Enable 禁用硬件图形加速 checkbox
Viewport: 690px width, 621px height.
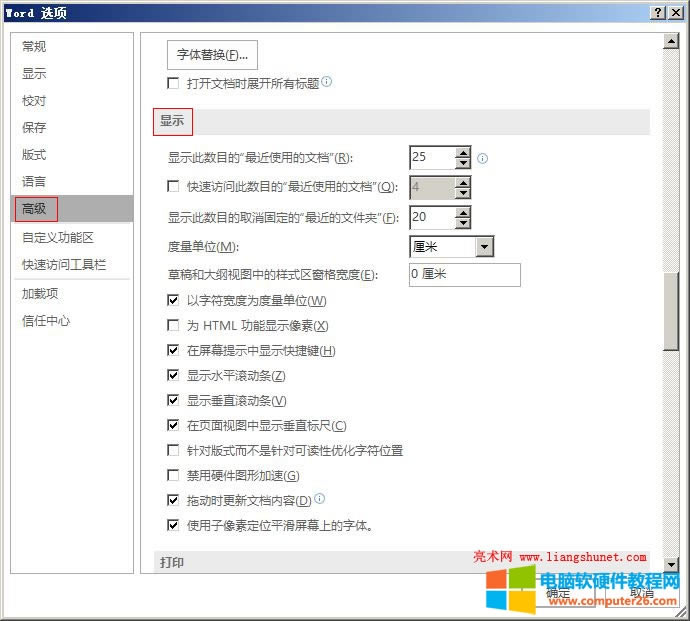pos(173,476)
